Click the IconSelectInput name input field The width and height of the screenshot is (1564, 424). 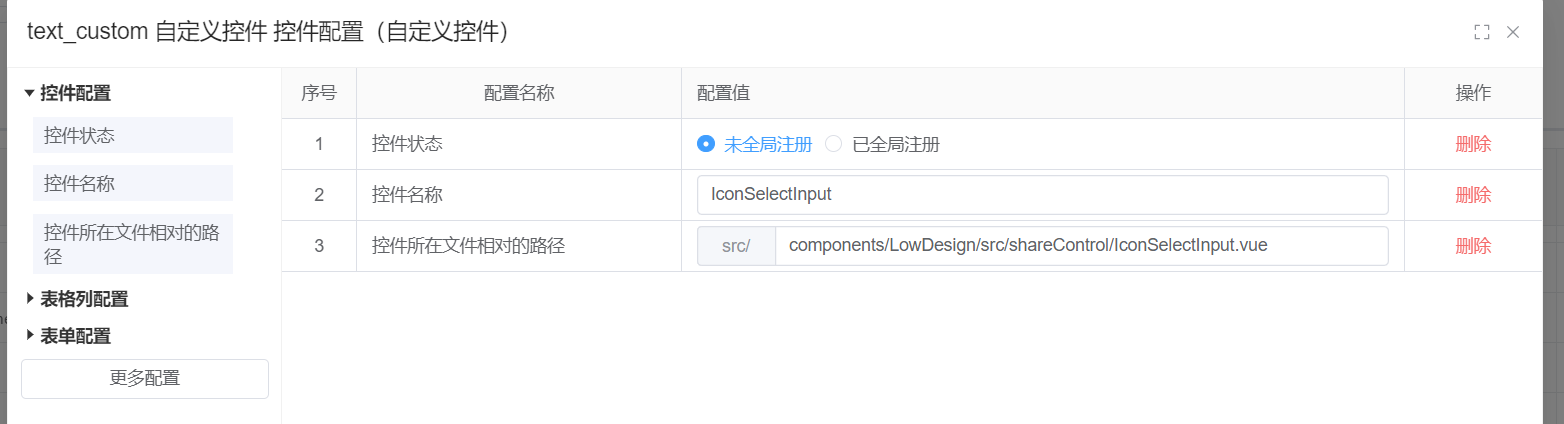[1042, 195]
